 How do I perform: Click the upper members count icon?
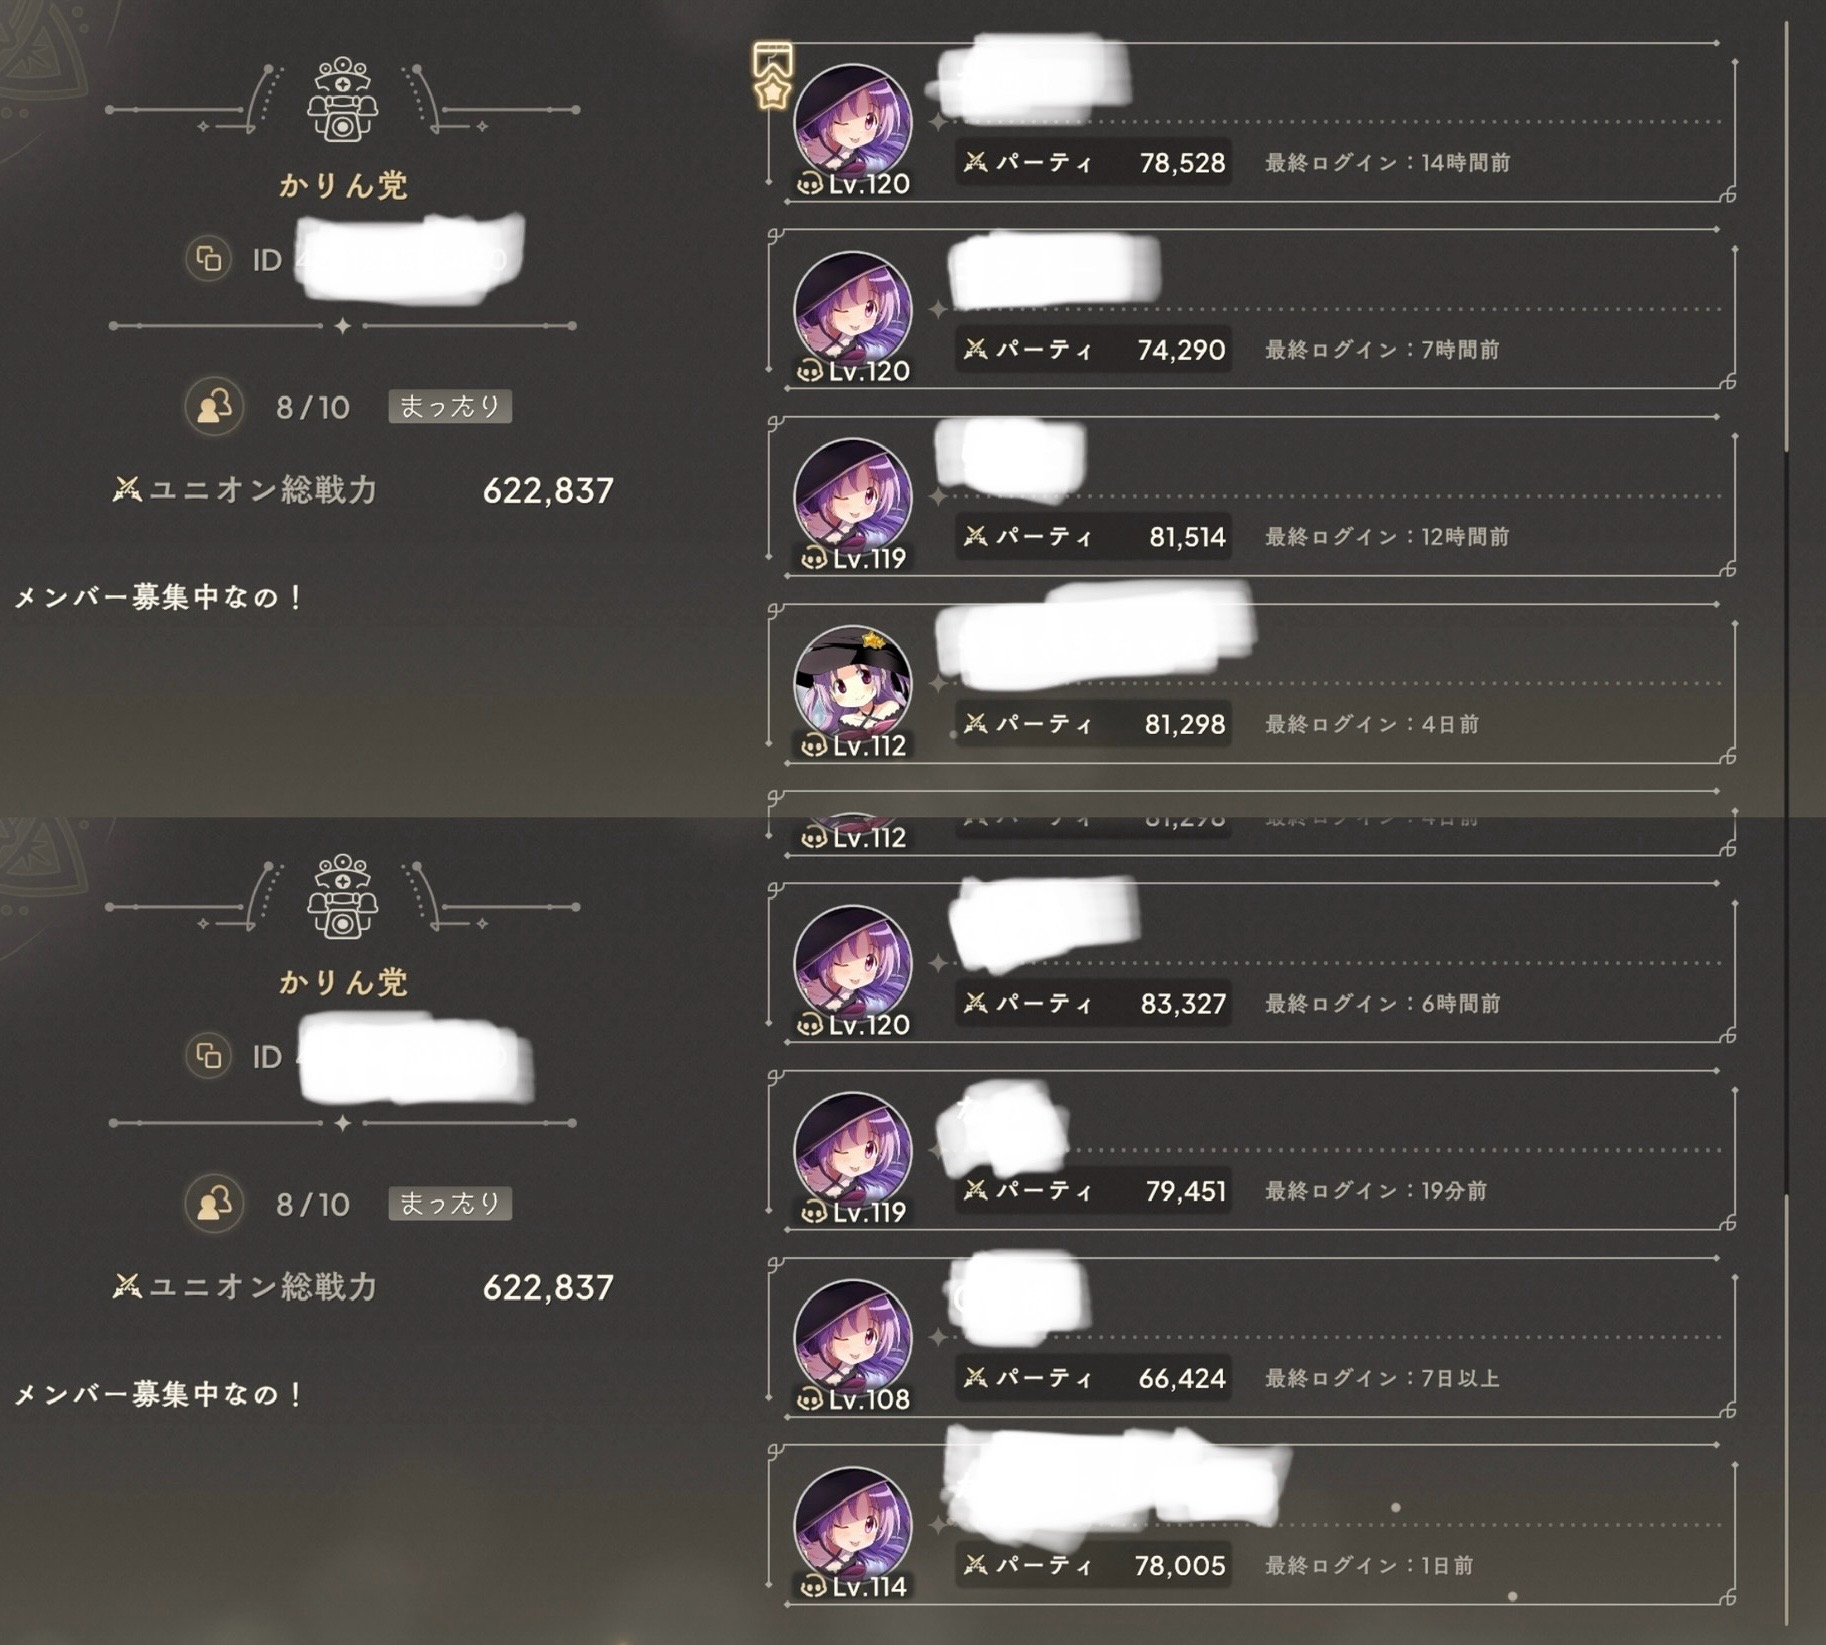coord(214,406)
